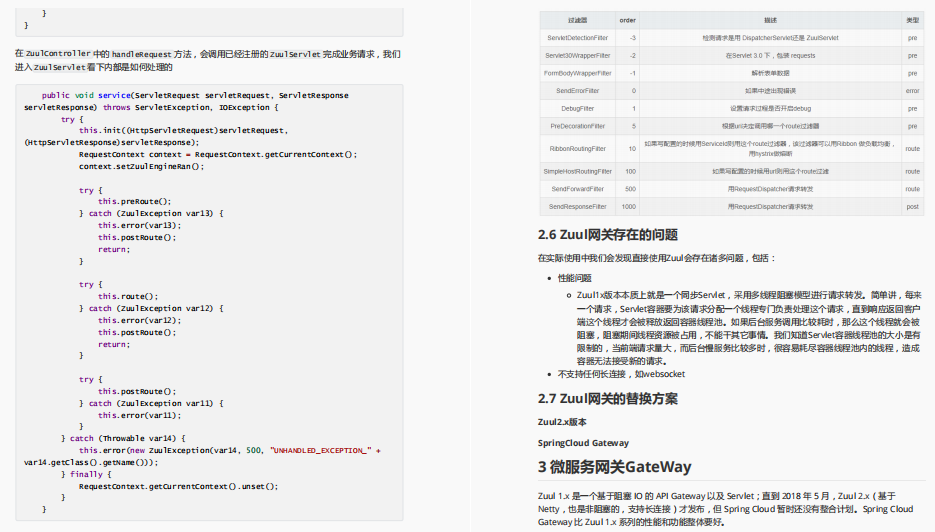Click 'this.init((HttpServletRequest)servletRequest,' line
The height and width of the screenshot is (532, 935).
(x=184, y=131)
